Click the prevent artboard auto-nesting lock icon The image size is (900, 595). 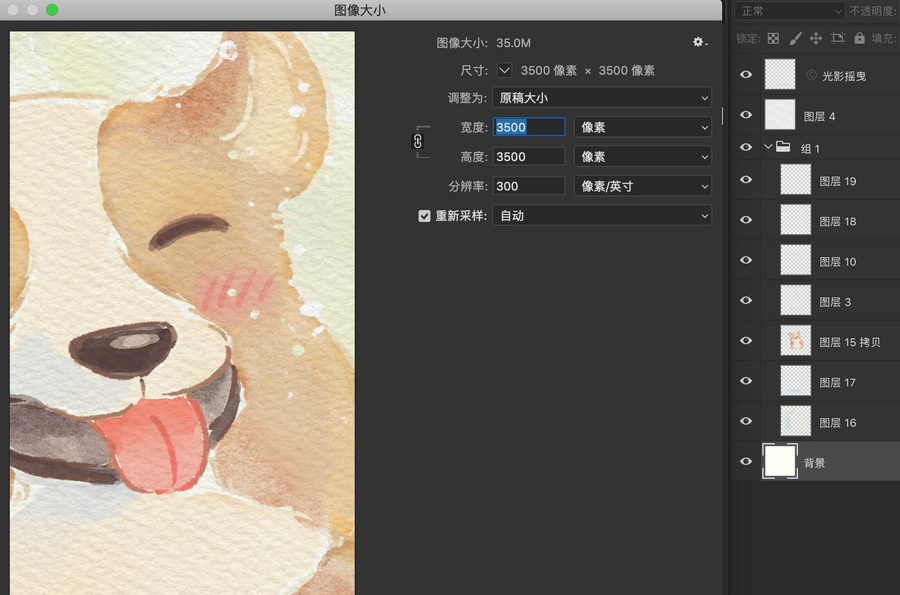pos(838,38)
